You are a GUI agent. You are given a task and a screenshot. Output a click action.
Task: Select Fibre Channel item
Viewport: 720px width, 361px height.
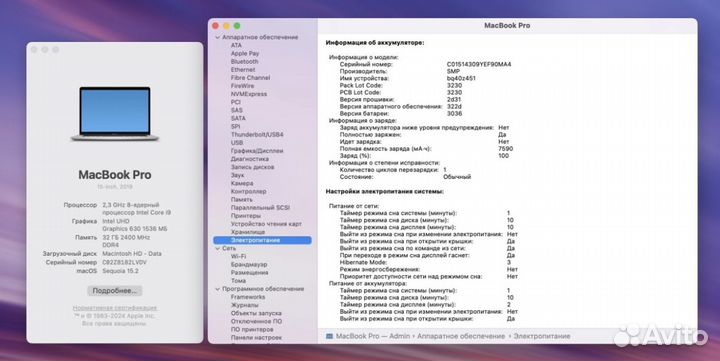point(250,78)
